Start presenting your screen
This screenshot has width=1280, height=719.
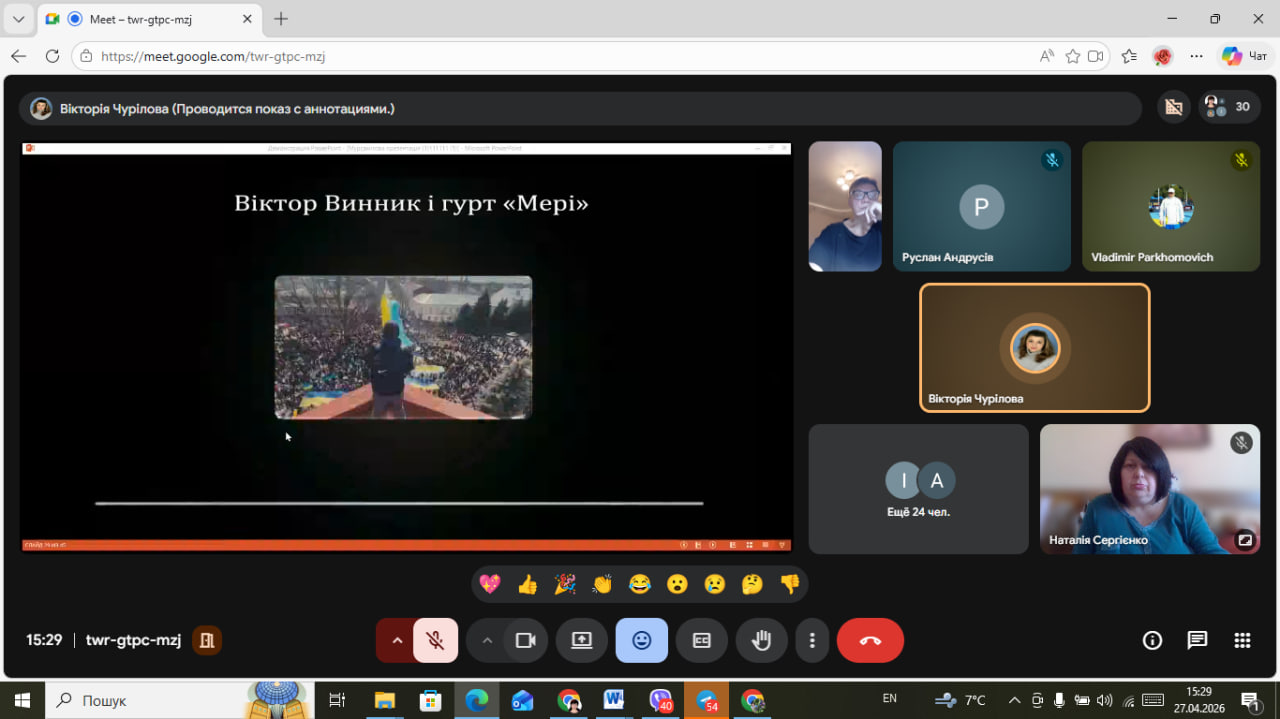582,641
